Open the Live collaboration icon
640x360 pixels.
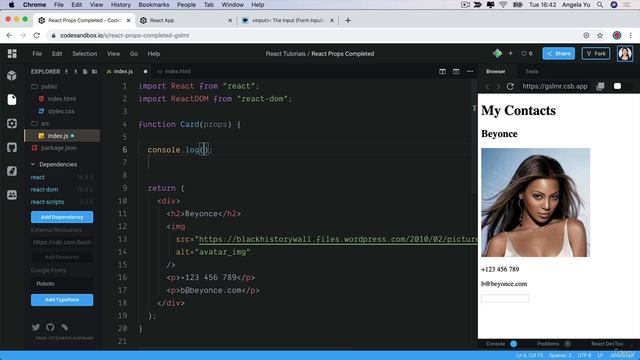12,195
